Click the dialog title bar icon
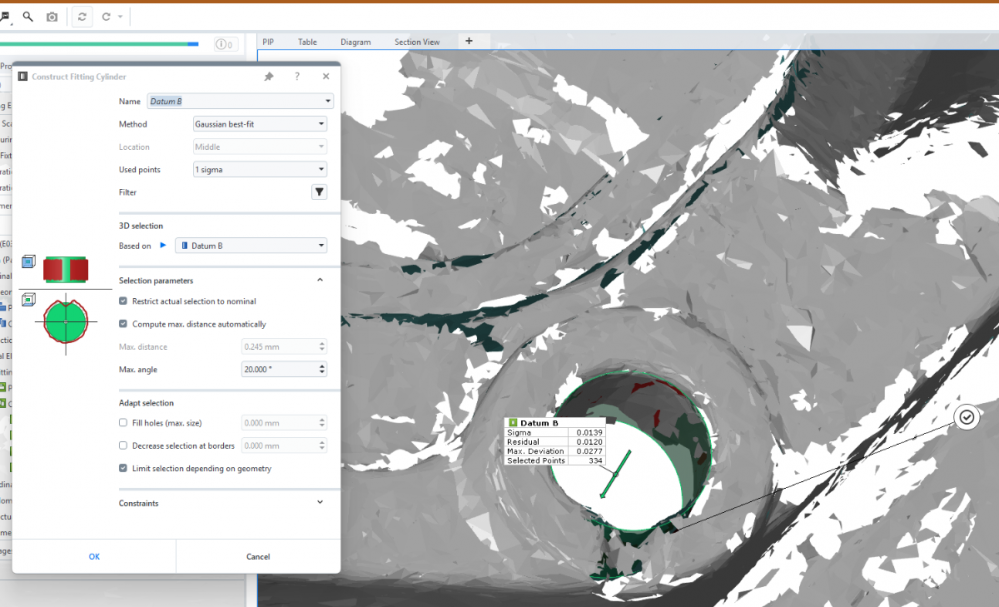This screenshot has width=999, height=607. (22, 76)
